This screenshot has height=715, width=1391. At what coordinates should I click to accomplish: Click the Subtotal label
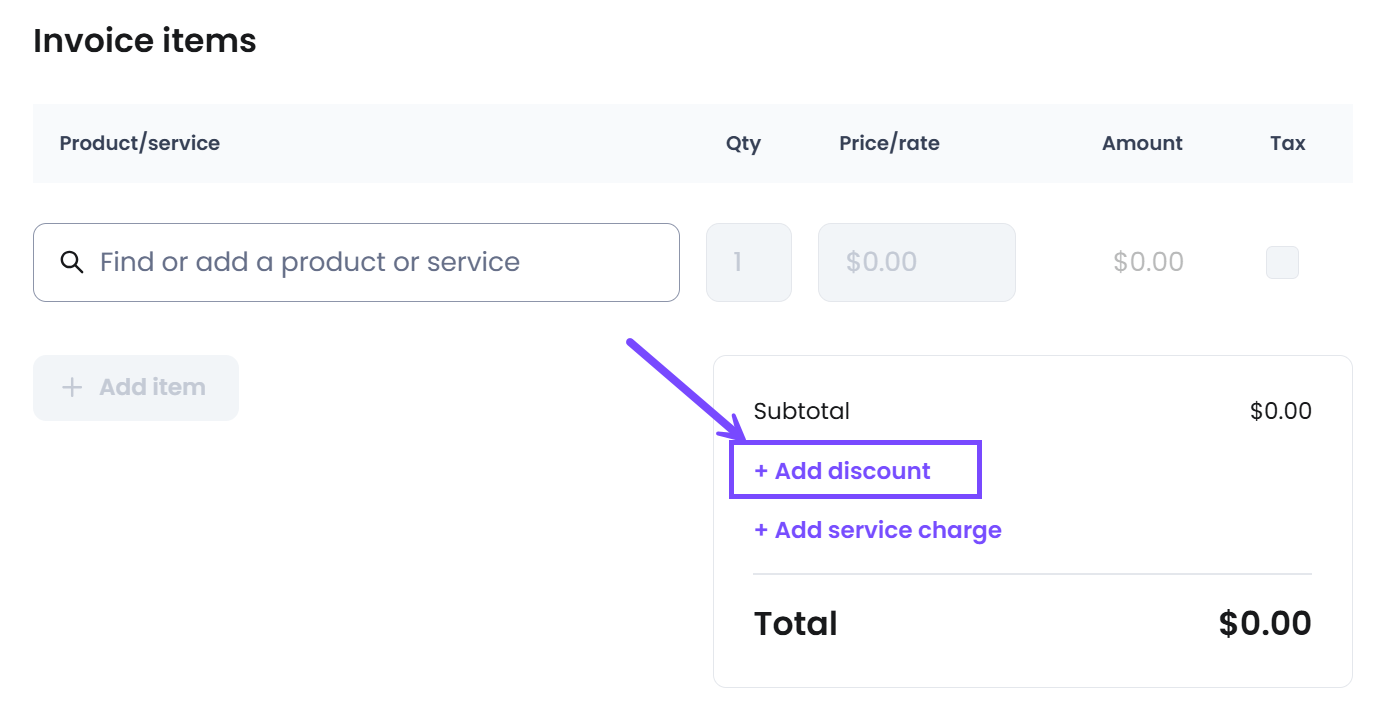click(801, 411)
